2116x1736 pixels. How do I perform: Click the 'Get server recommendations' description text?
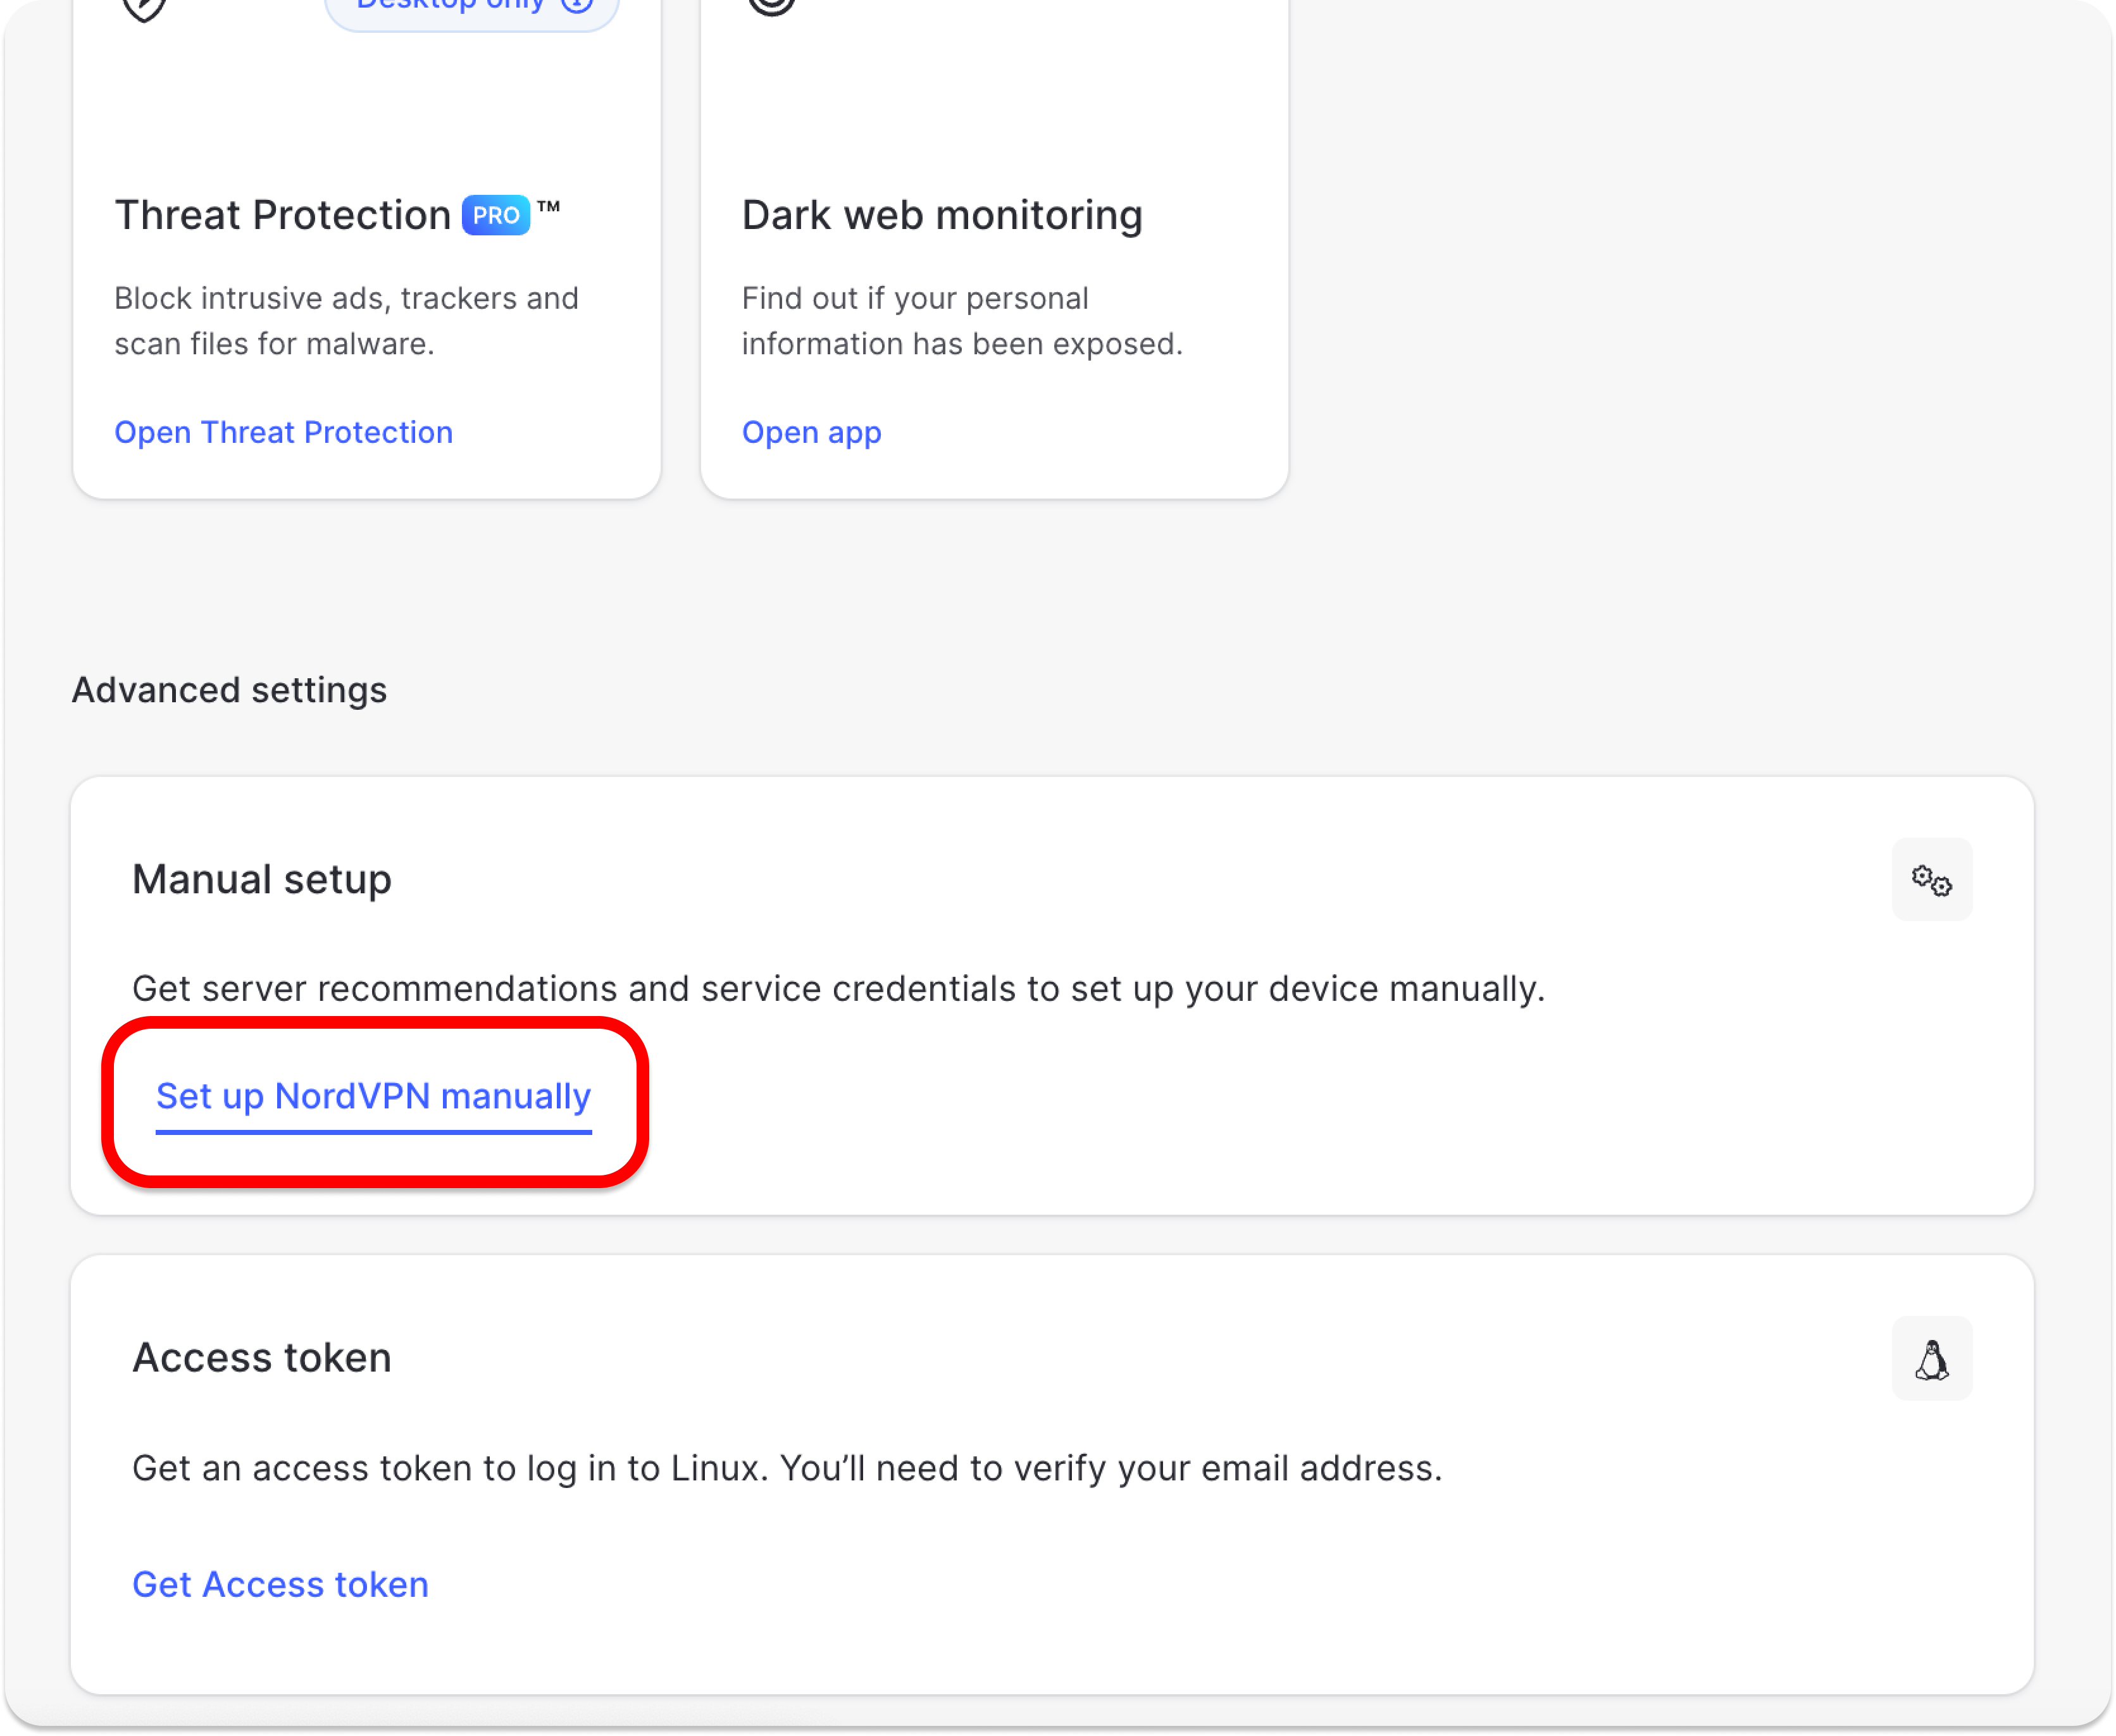tap(838, 989)
